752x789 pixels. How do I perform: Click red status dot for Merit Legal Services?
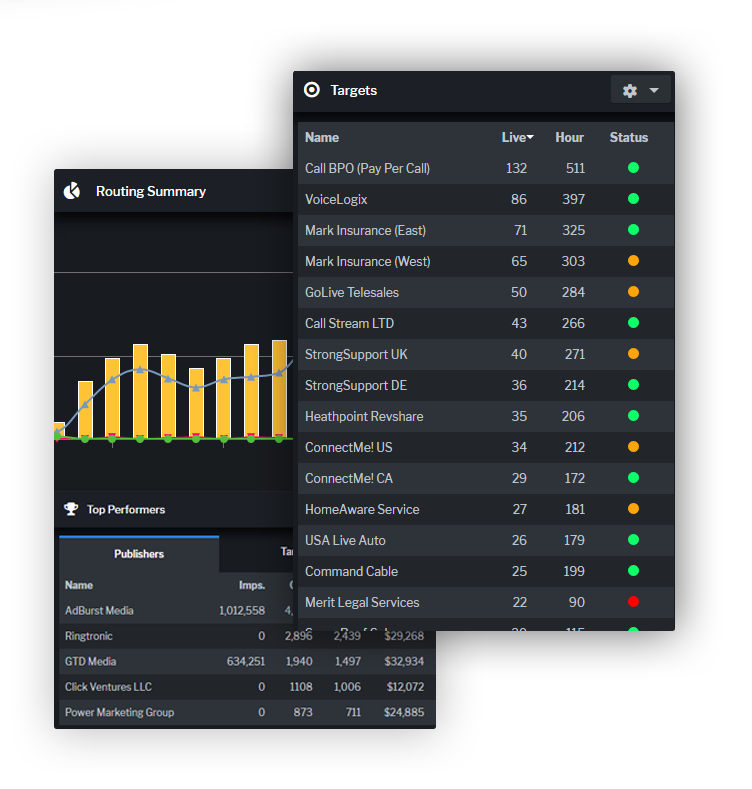pyautogui.click(x=633, y=602)
